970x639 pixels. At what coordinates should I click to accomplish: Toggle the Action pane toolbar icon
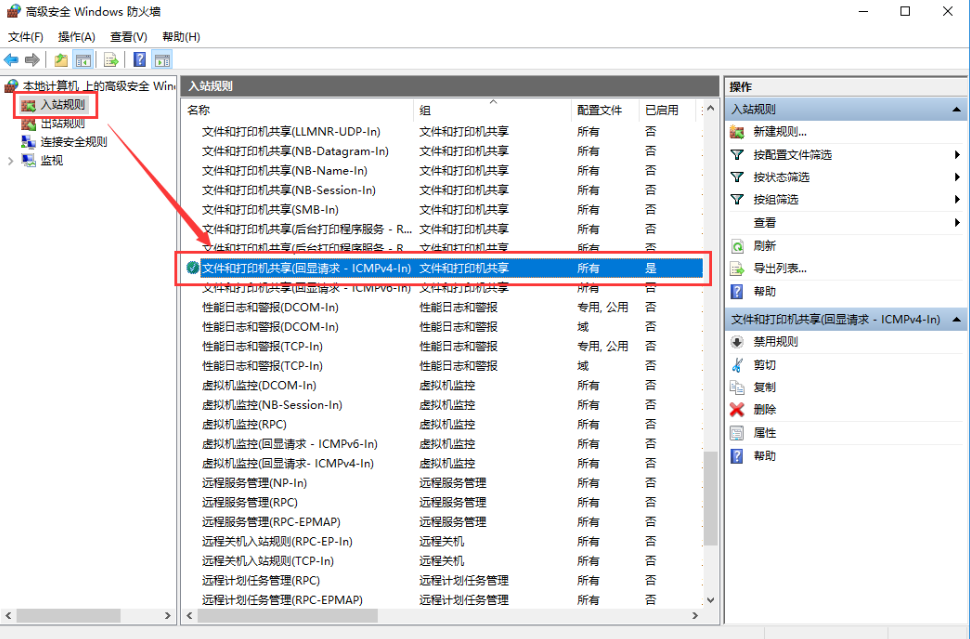pos(162,60)
